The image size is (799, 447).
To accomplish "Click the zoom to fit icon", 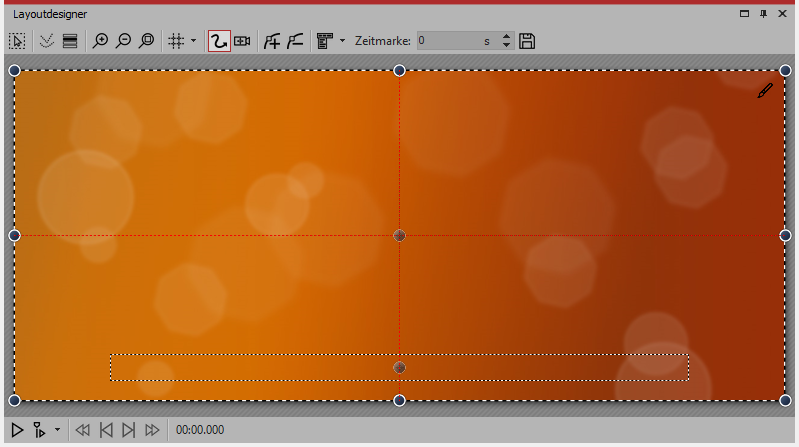I will click(147, 41).
